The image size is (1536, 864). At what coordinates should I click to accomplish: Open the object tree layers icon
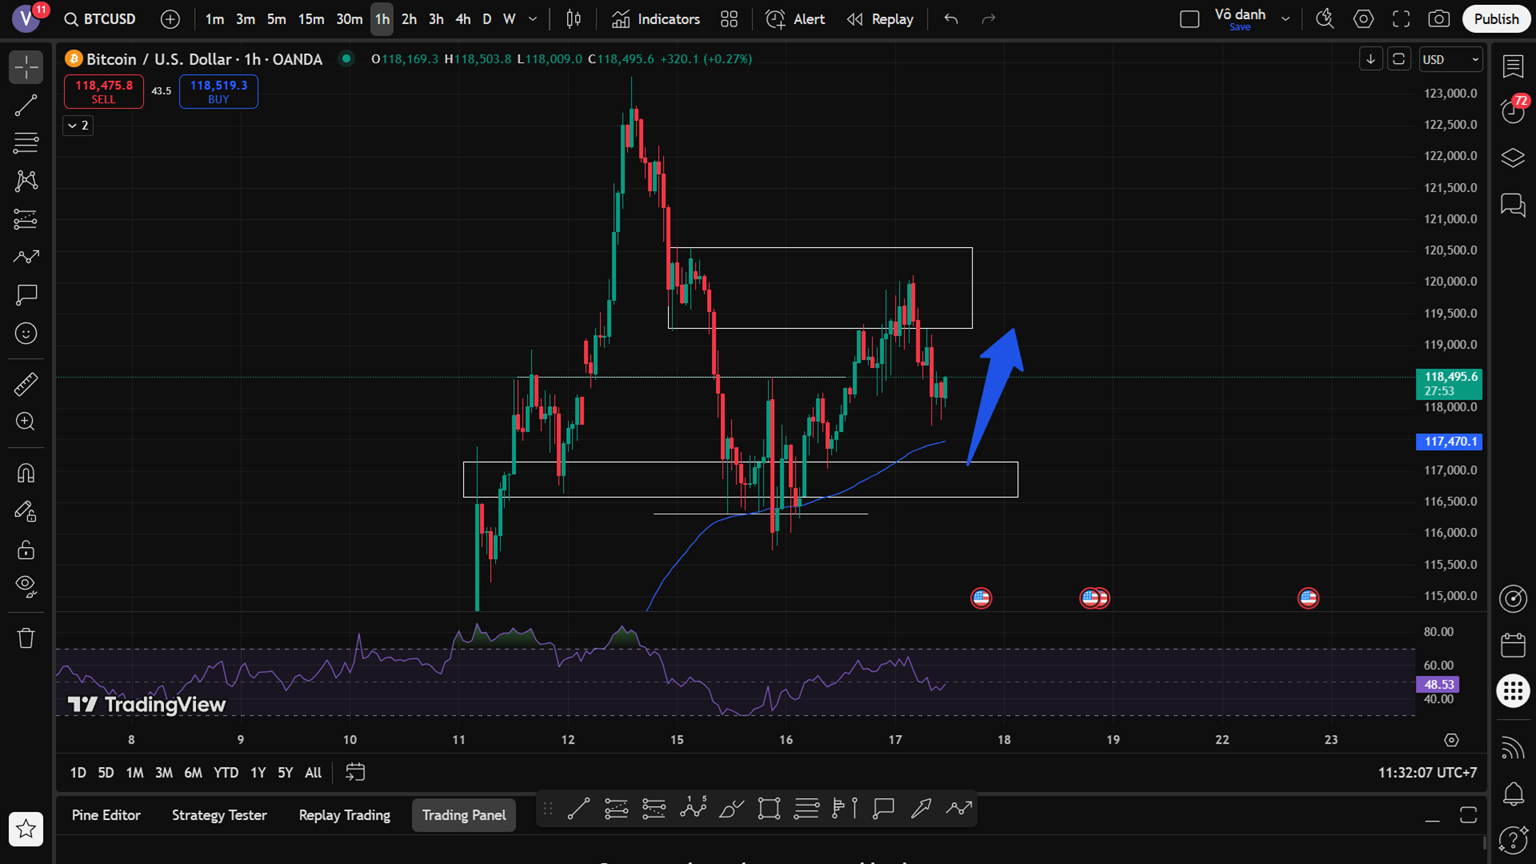pyautogui.click(x=1513, y=158)
